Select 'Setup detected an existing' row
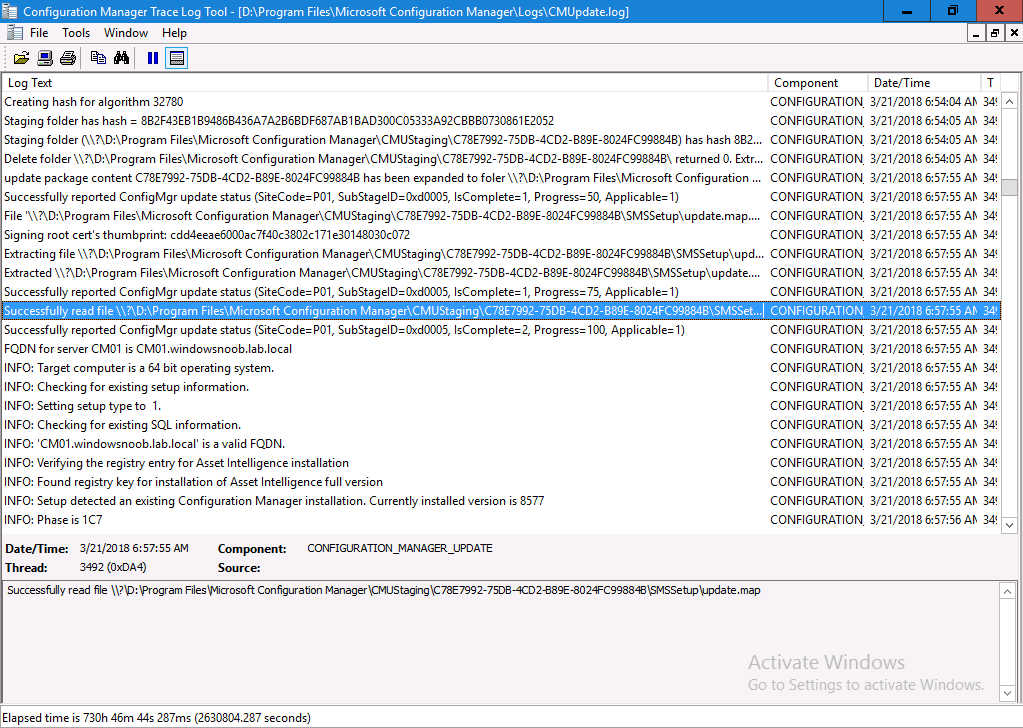 coord(501,500)
